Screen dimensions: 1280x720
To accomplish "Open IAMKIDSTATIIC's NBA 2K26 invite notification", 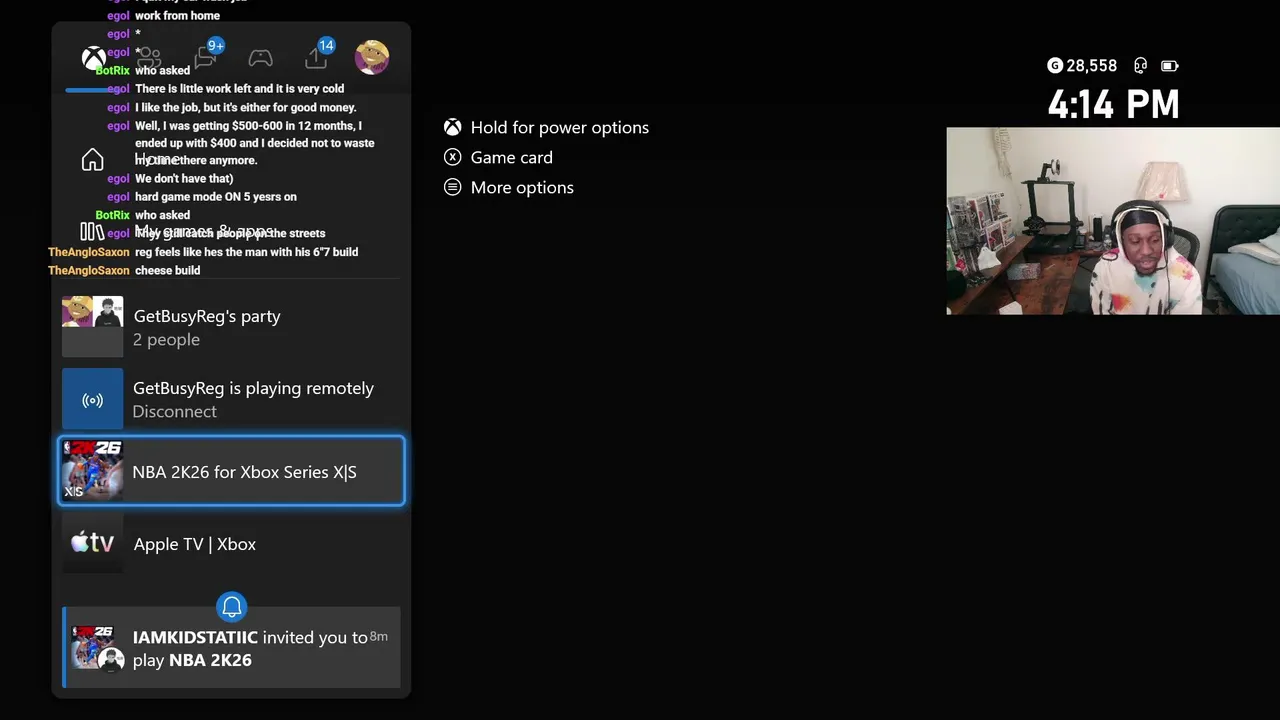I will 231,648.
